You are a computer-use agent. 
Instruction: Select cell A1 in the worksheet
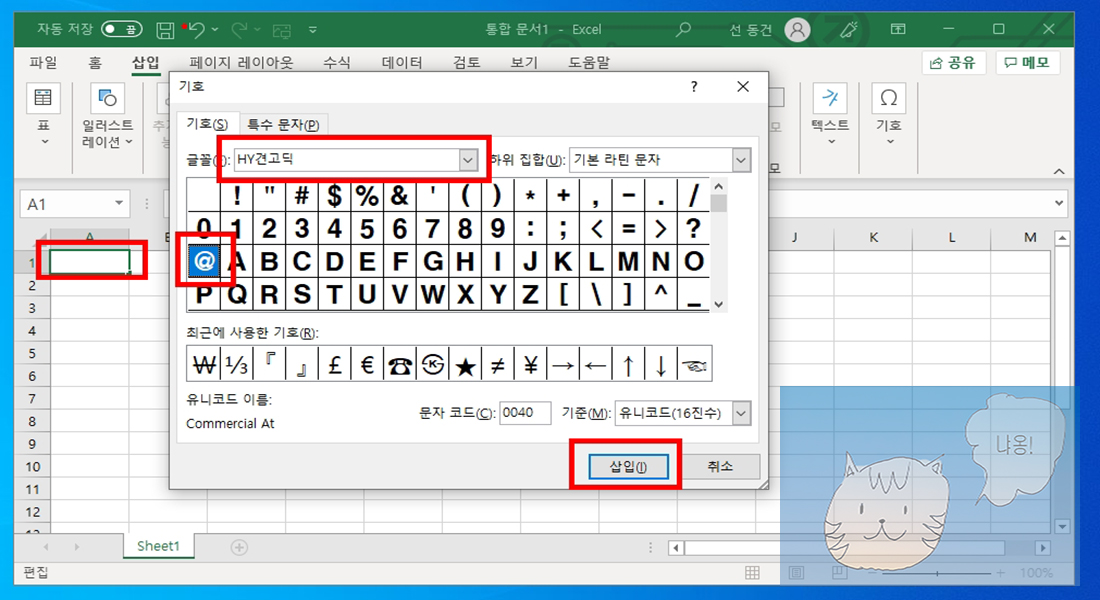pyautogui.click(x=90, y=262)
